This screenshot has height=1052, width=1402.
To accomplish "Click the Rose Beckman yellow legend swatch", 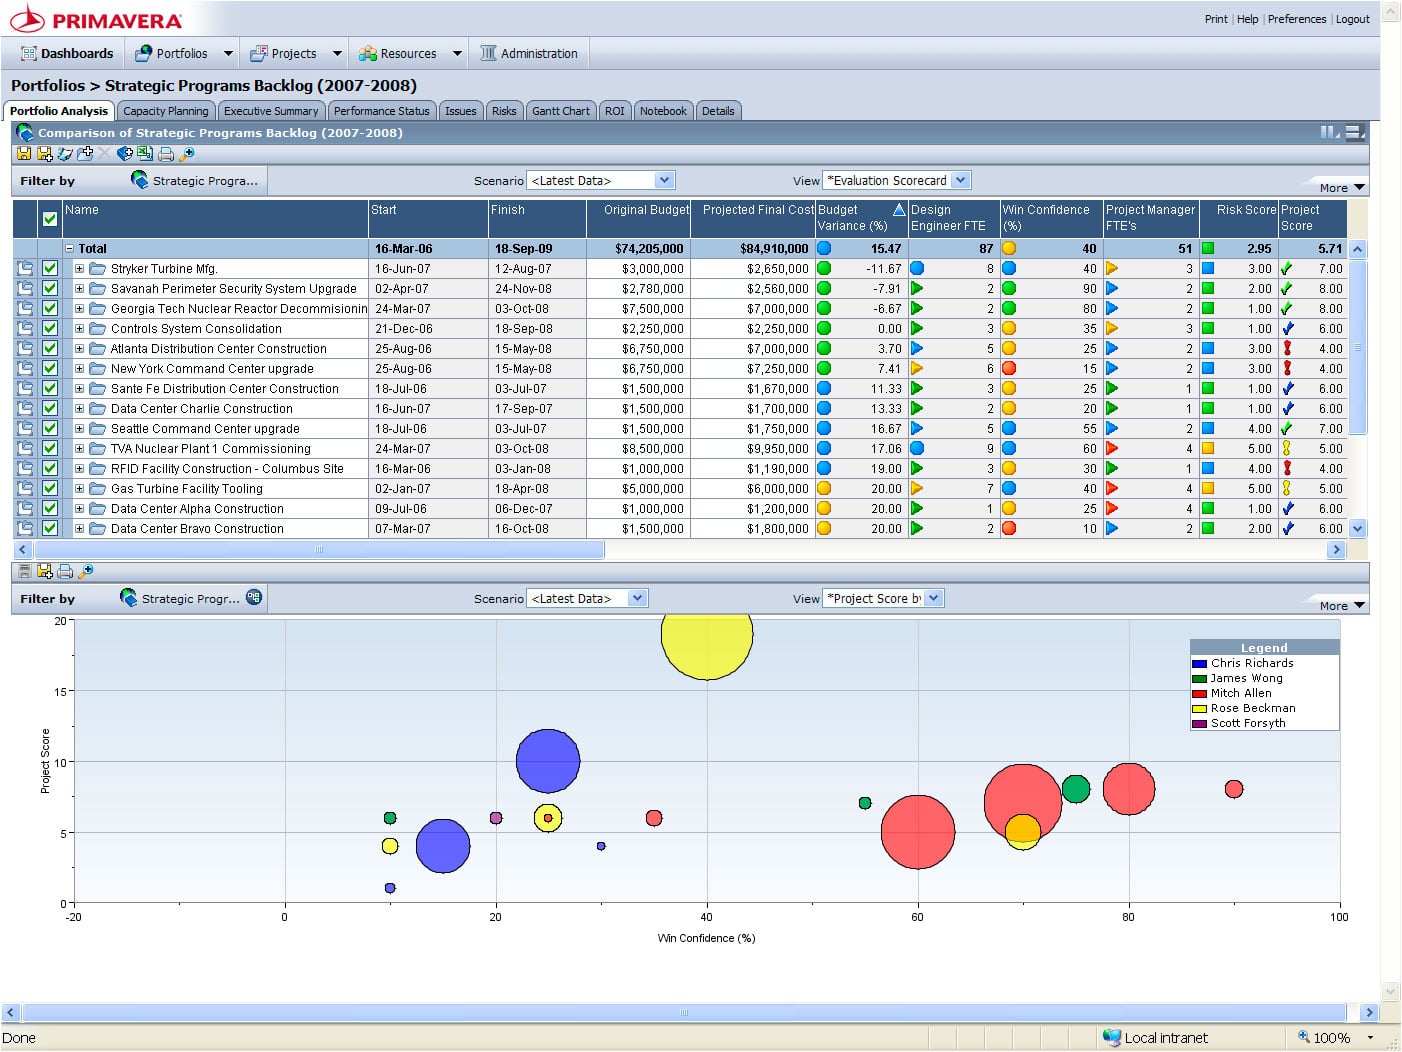I will pyautogui.click(x=1199, y=709).
